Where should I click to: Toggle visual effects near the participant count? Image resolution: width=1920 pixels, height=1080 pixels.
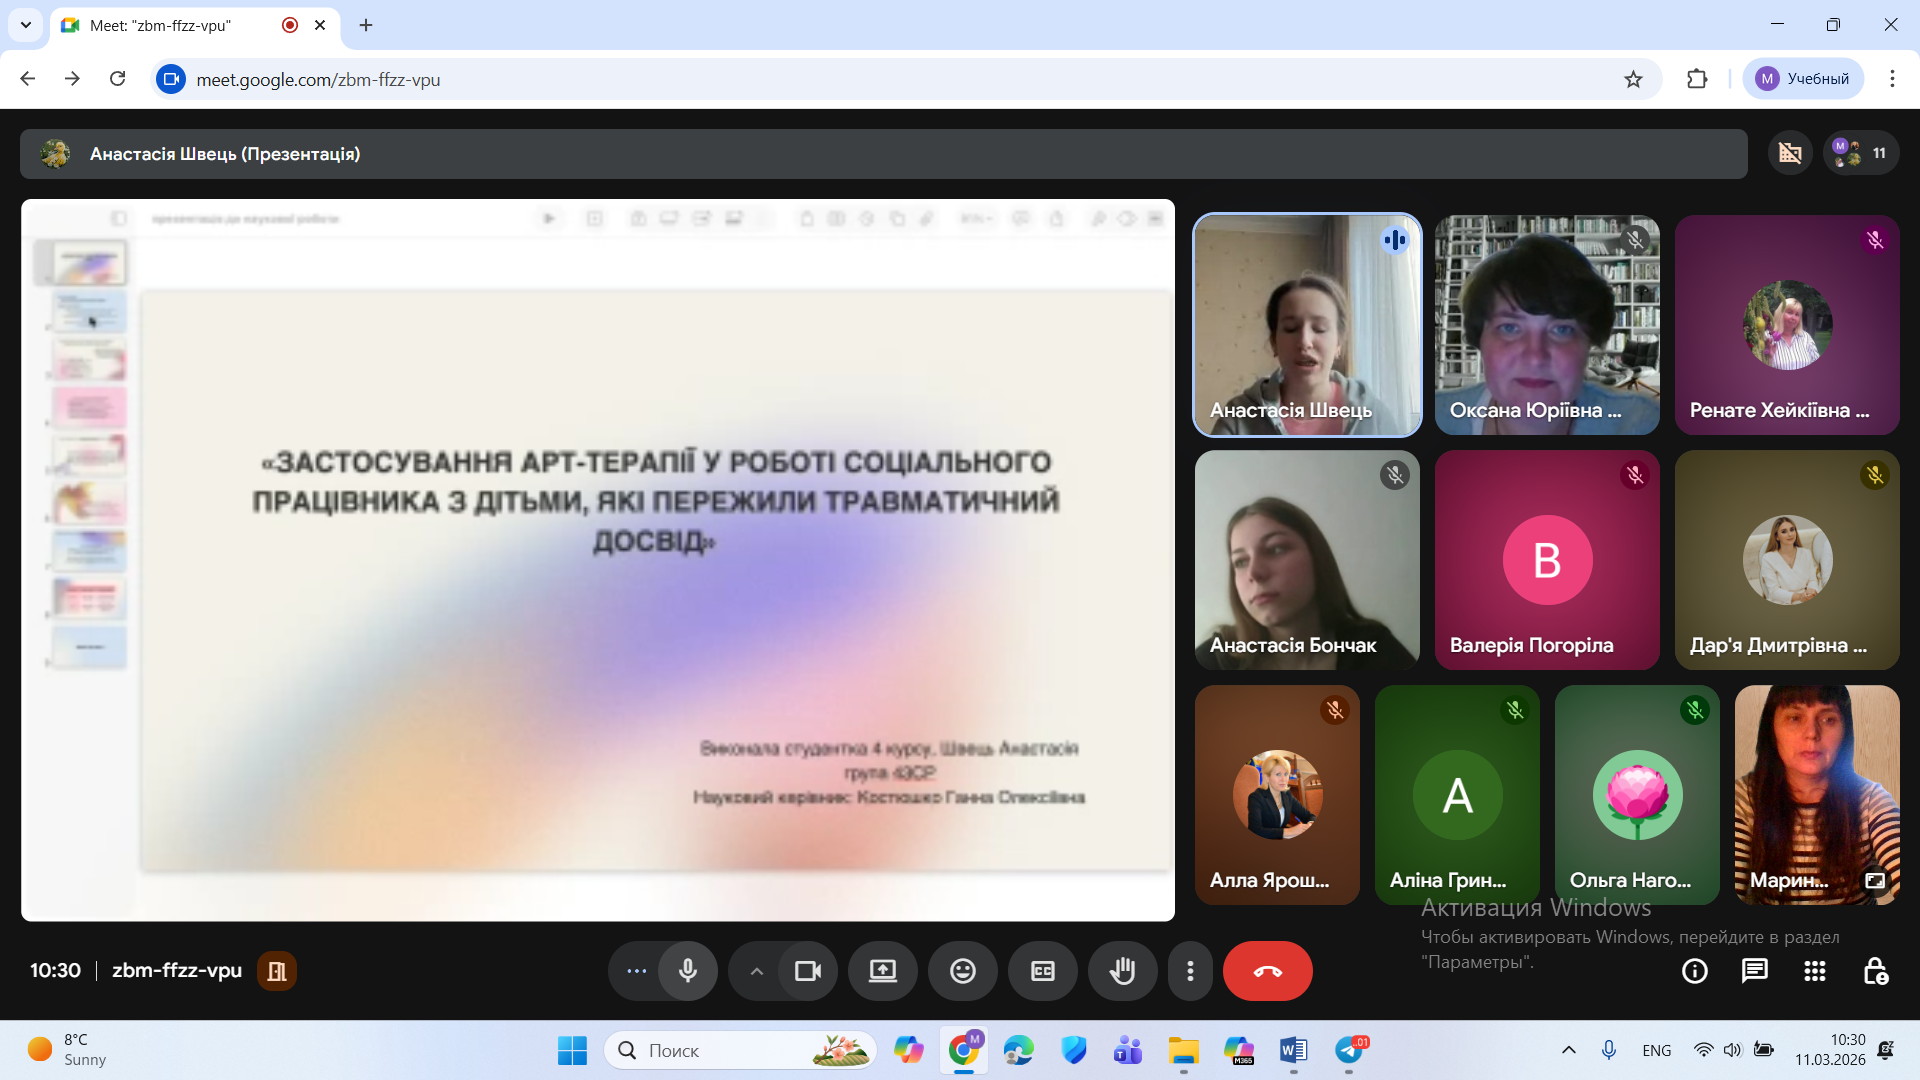tap(1789, 153)
